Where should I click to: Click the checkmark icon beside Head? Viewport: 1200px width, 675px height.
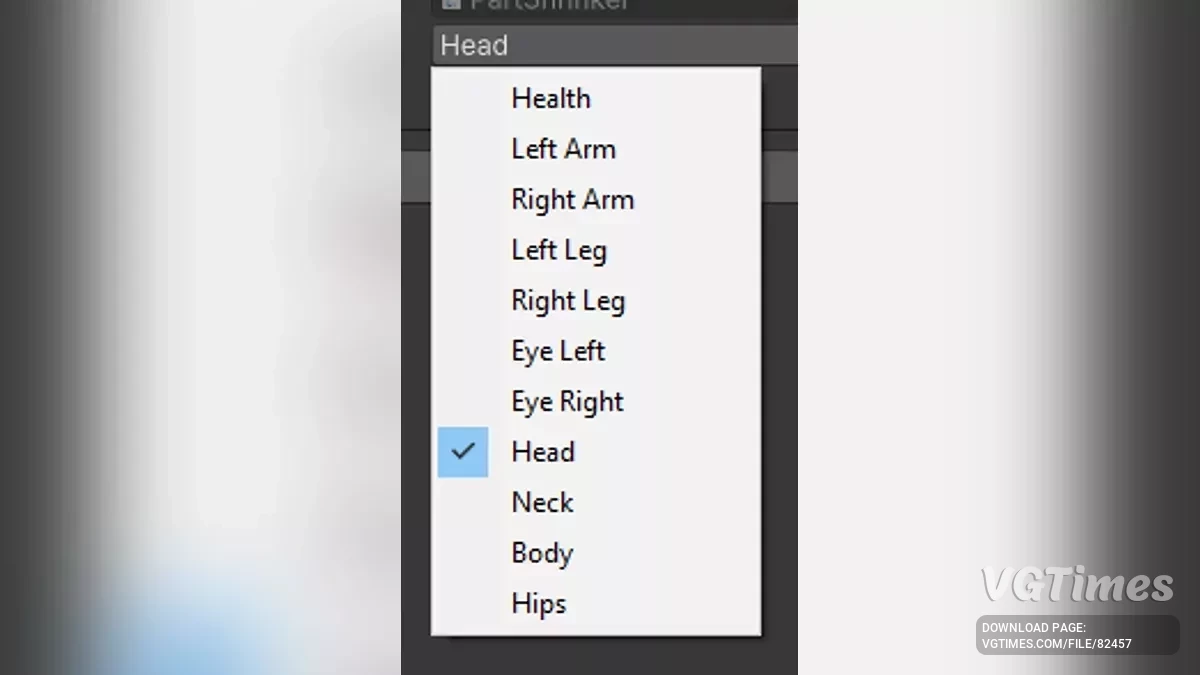[462, 452]
